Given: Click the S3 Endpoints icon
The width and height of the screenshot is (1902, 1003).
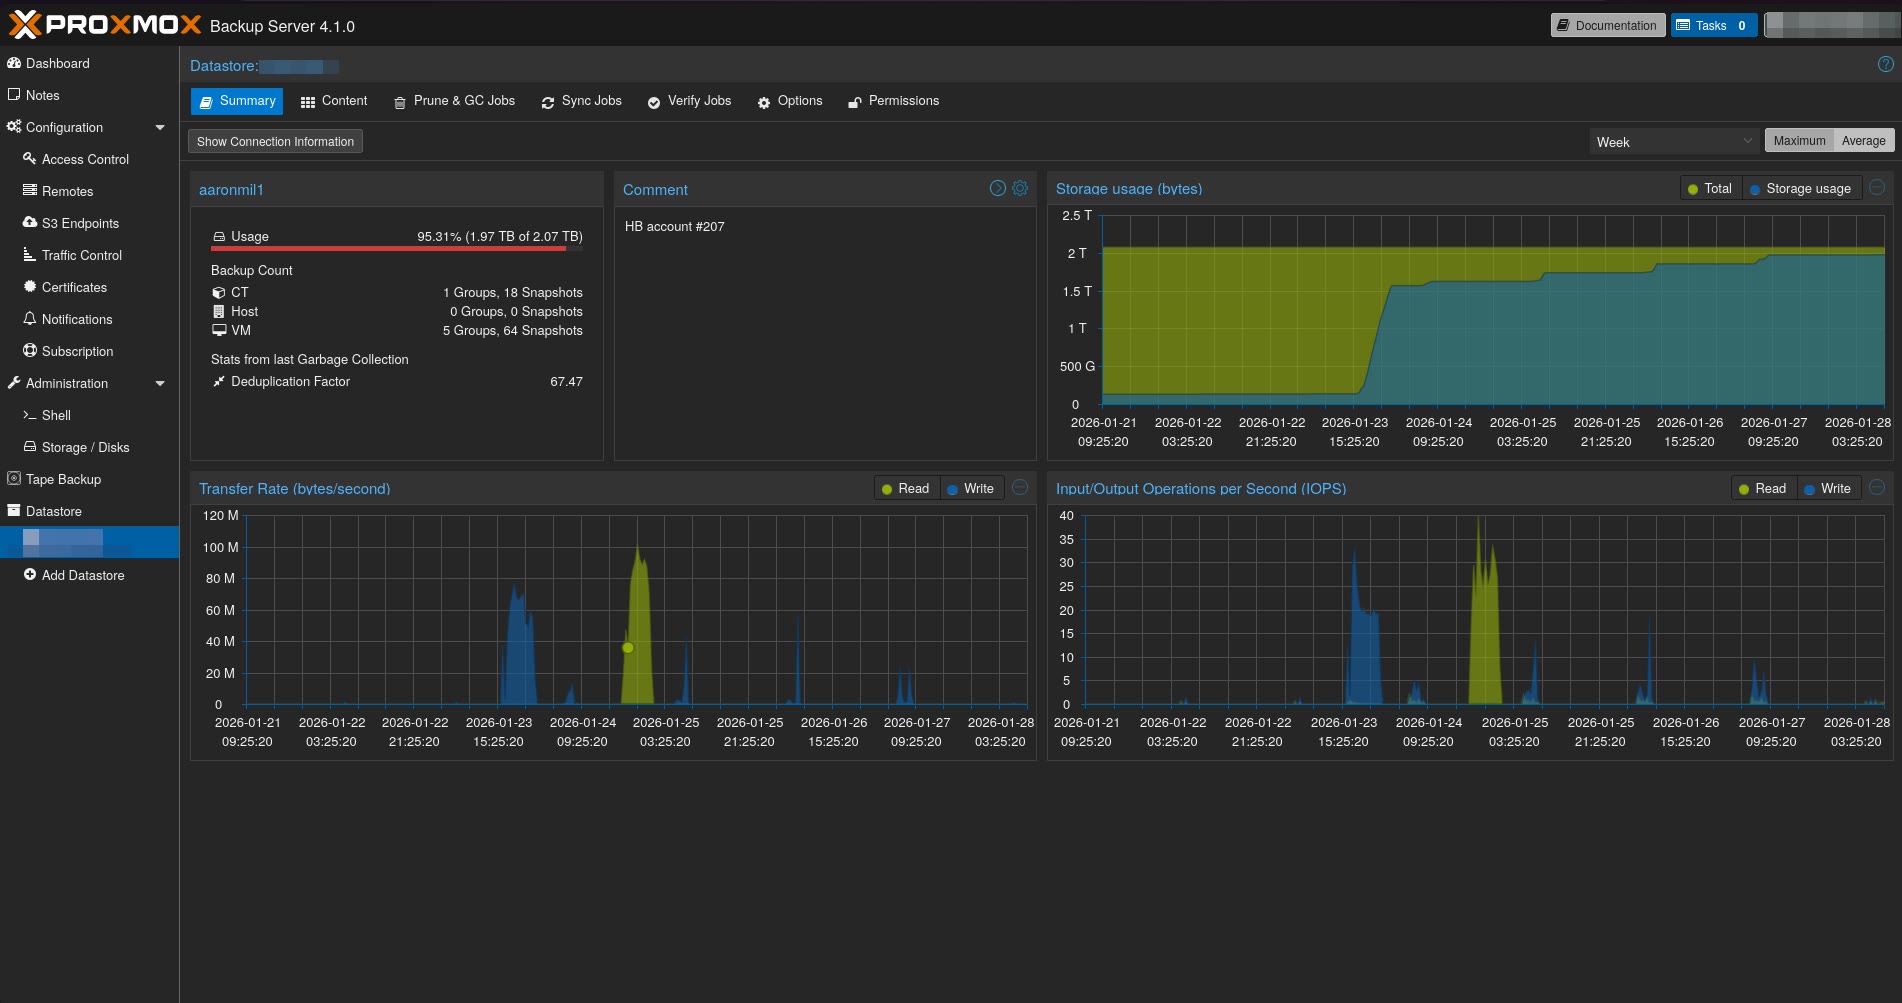Looking at the screenshot, I should click(x=29, y=223).
